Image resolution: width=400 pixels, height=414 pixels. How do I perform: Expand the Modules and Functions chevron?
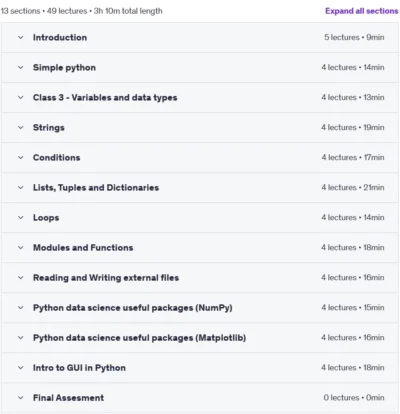[x=21, y=247]
